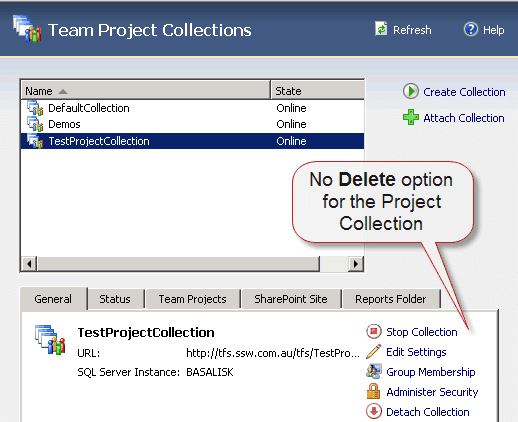The height and width of the screenshot is (422, 518).
Task: Switch to the Reports Folder tab
Action: point(391,299)
